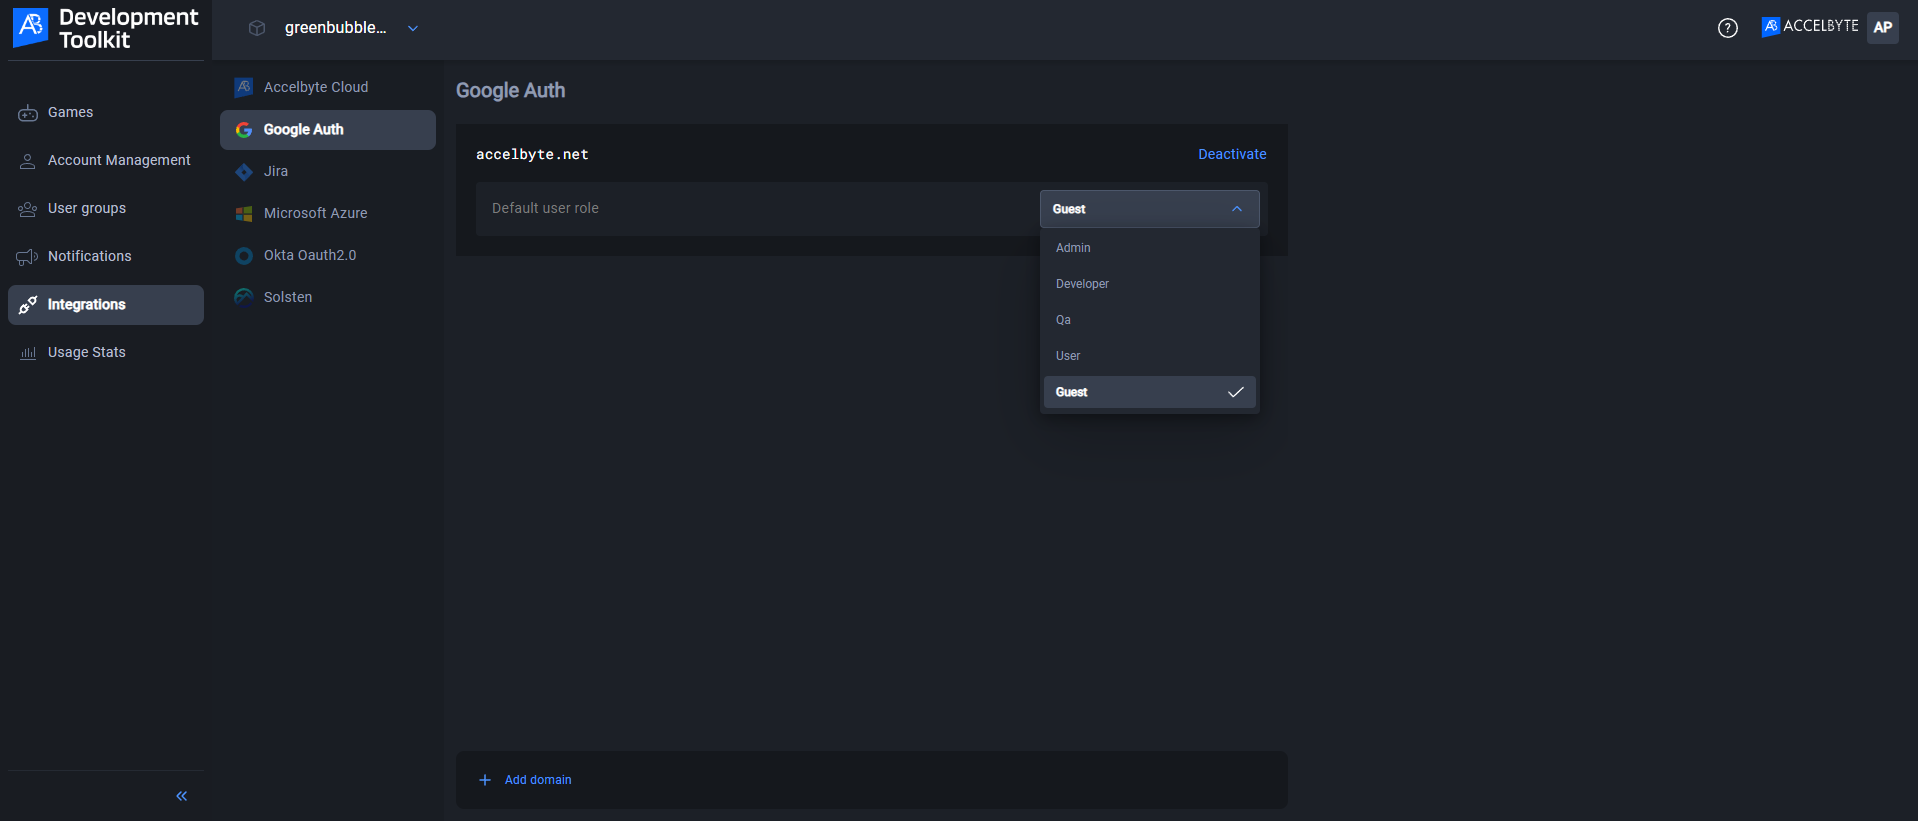1918x821 pixels.
Task: Select Google Auth integration
Action: 328,129
